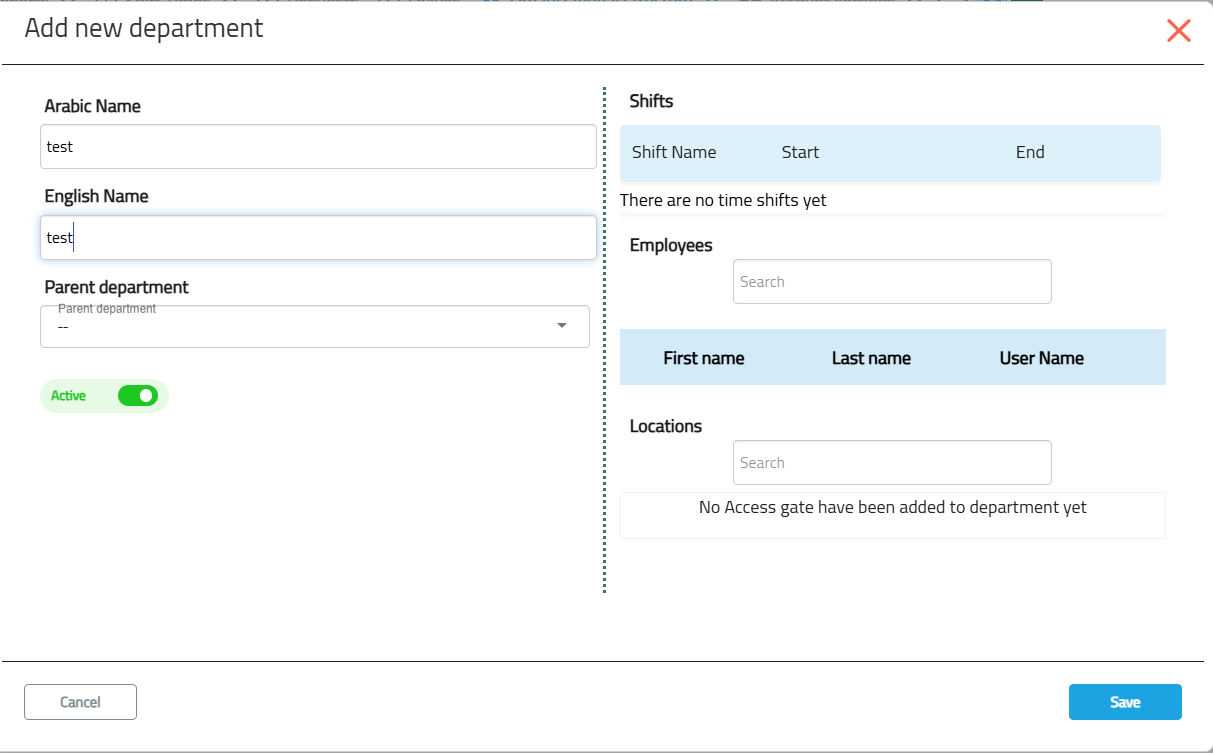Click the Arabic Name text field
The width and height of the screenshot is (1213, 753).
pyautogui.click(x=318, y=147)
